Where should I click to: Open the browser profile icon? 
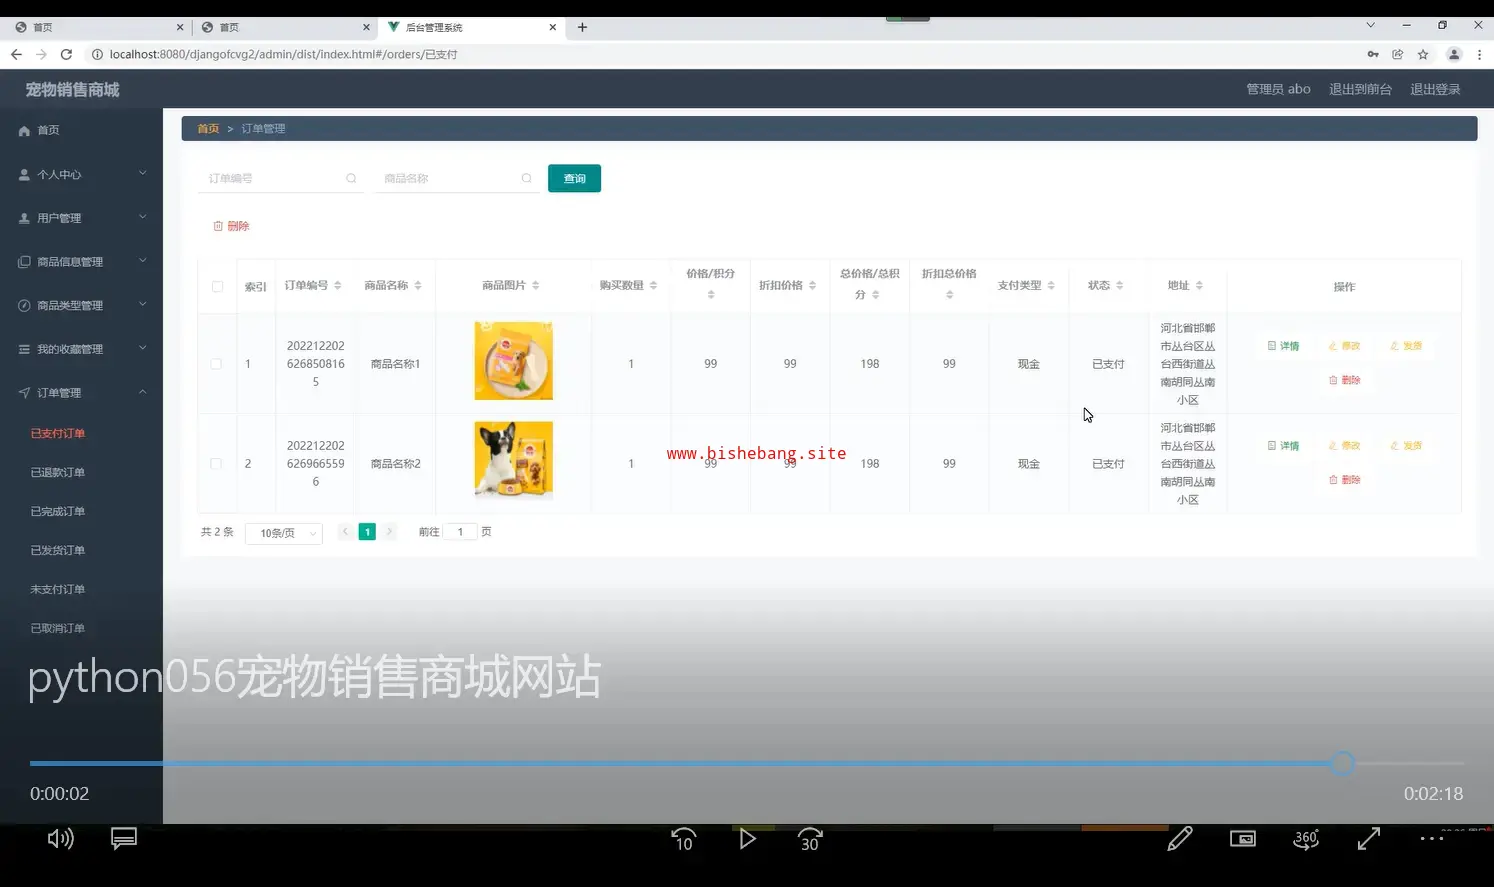point(1454,54)
